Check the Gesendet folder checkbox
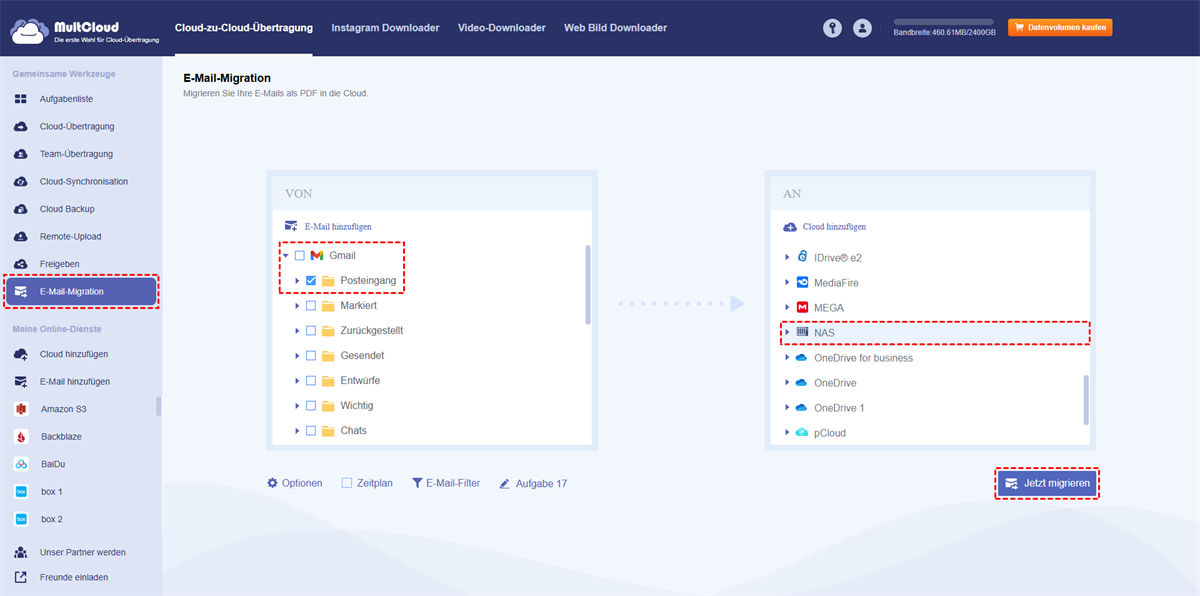The image size is (1200, 596). (311, 356)
